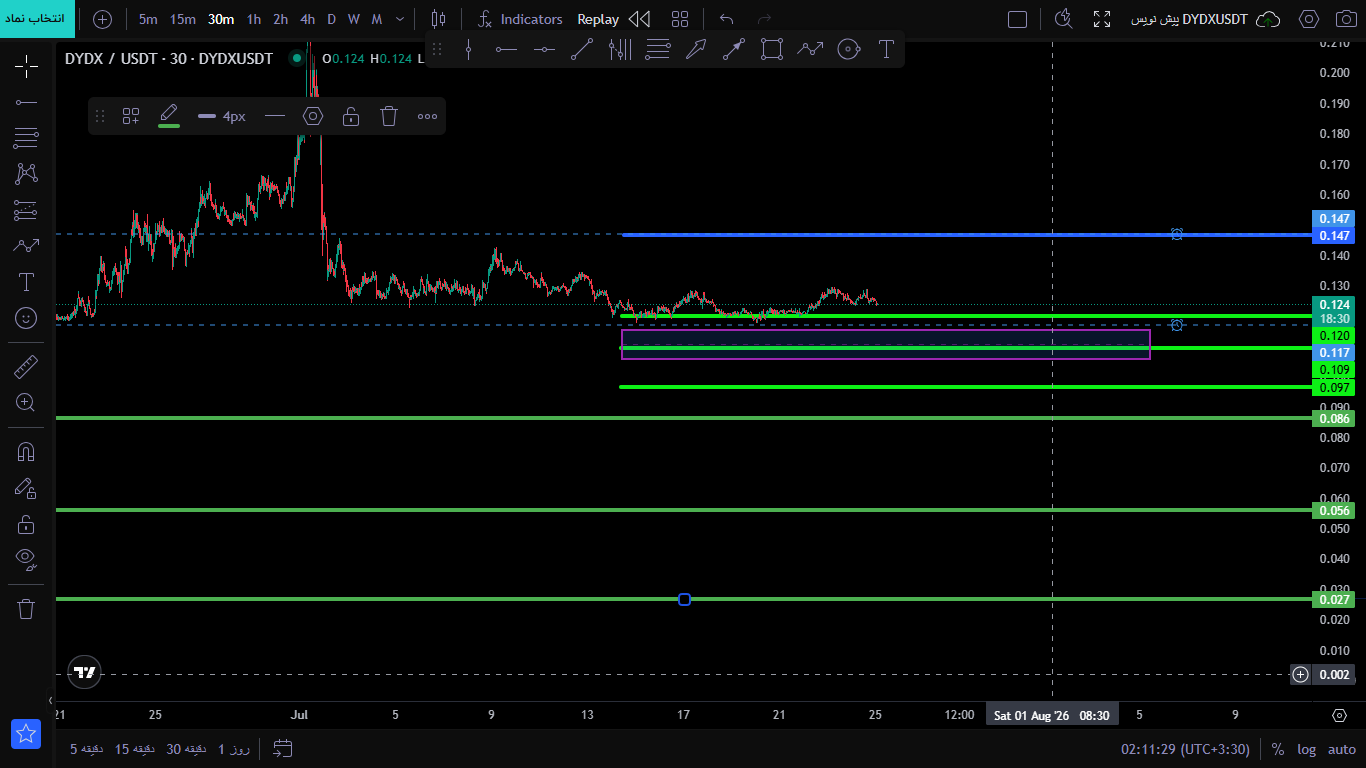
Task: Open more options for selected drawing
Action: pos(427,116)
